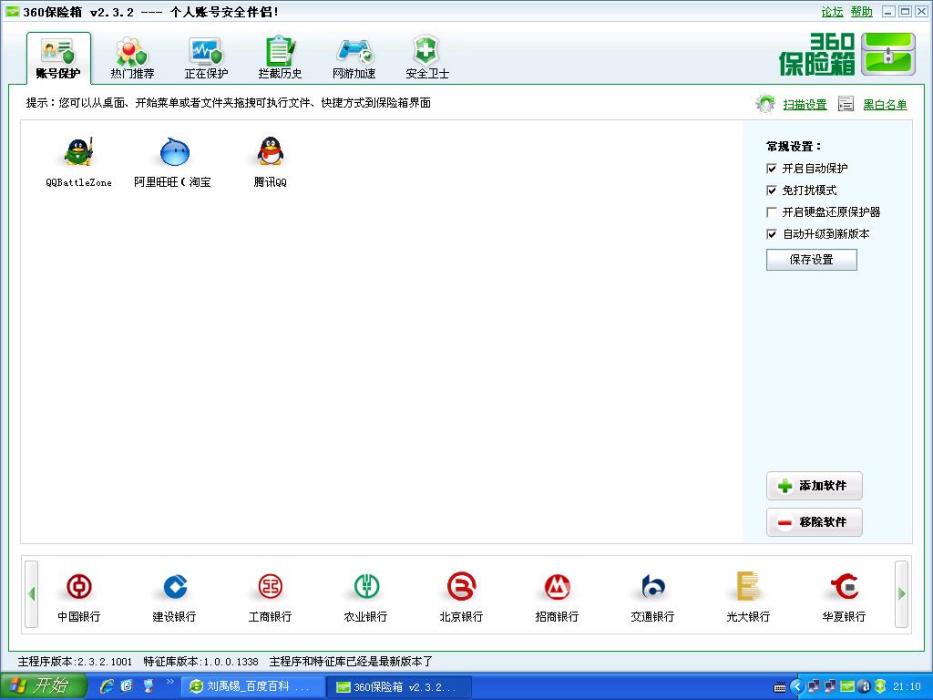Click the 特征库版本:1.0.0.1338 status text
Image resolution: width=933 pixels, height=700 pixels.
[201, 661]
